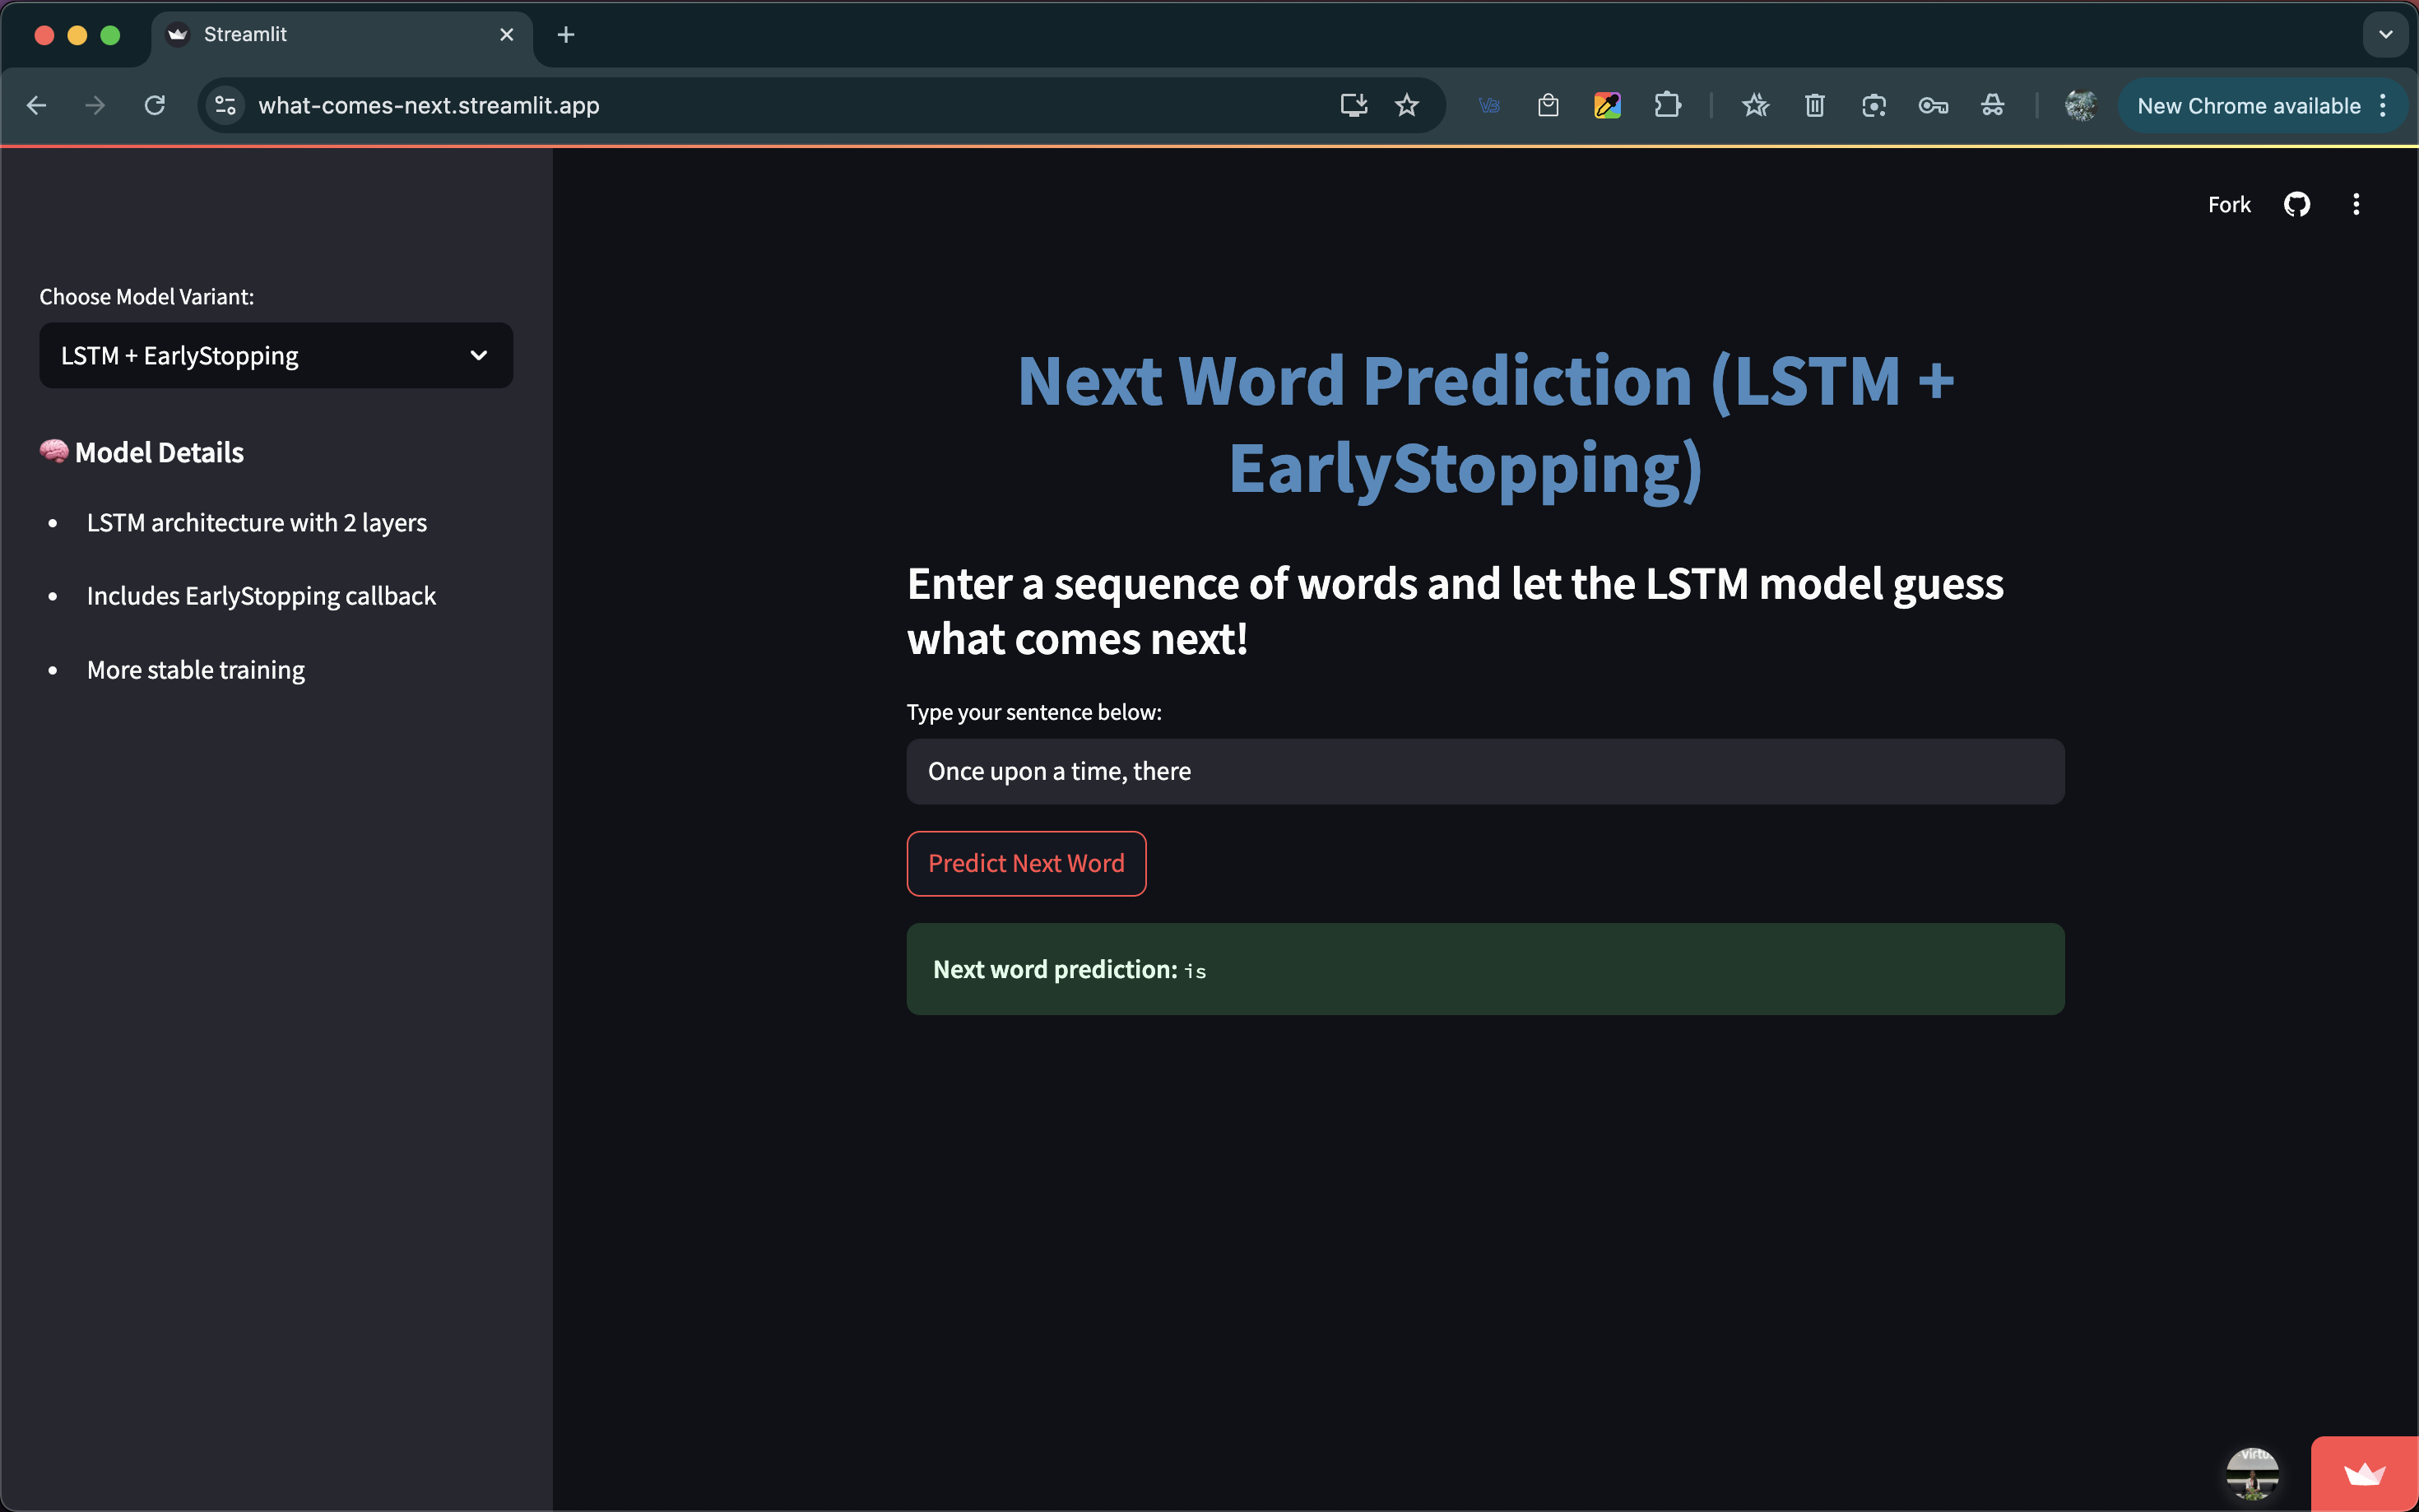The image size is (2419, 1512).
Task: Click the creator profile avatar at bottom right
Action: [x=2252, y=1473]
